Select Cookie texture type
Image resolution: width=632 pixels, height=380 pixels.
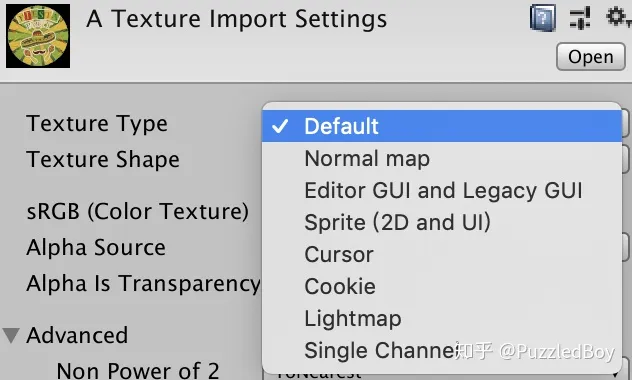442,287
